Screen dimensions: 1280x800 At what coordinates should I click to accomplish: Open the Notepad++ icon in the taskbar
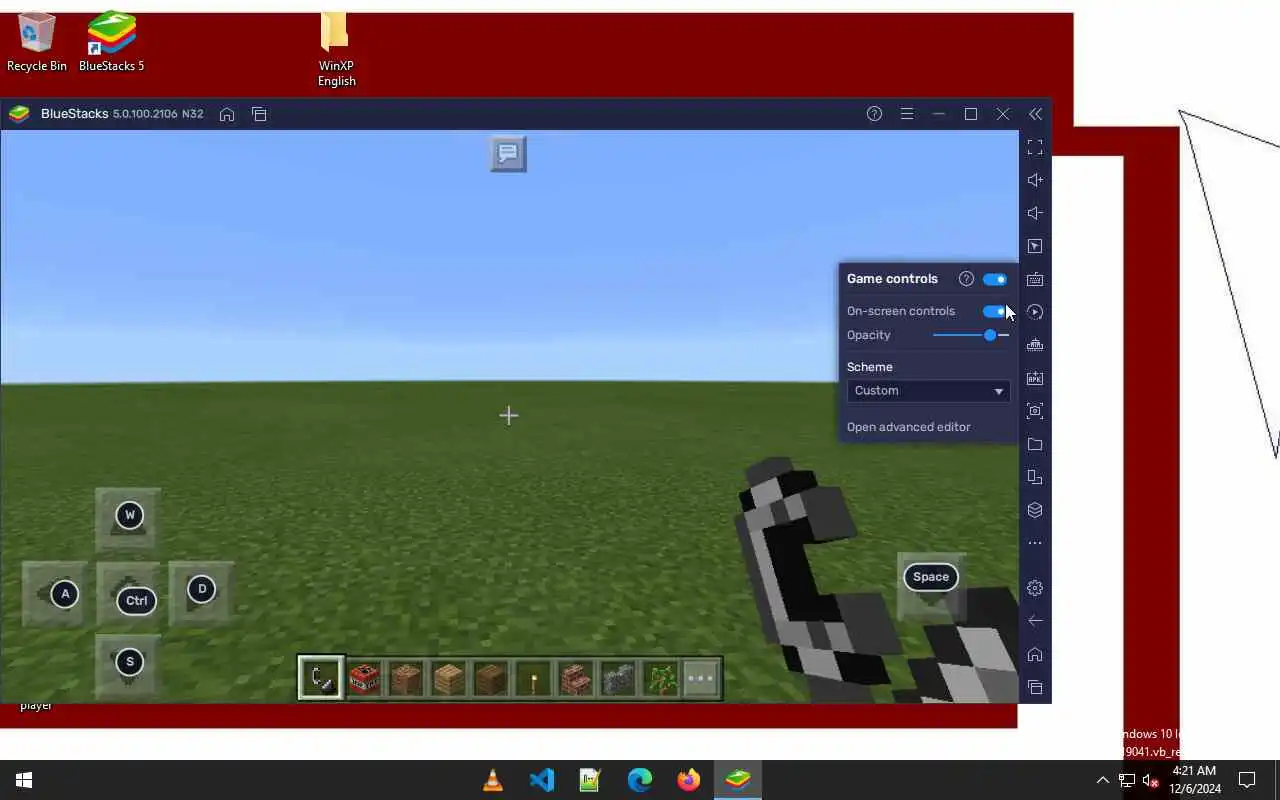591,780
